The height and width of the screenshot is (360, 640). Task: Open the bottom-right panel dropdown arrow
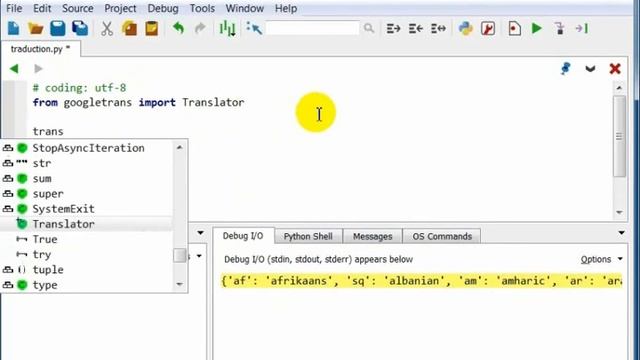[x=621, y=233]
